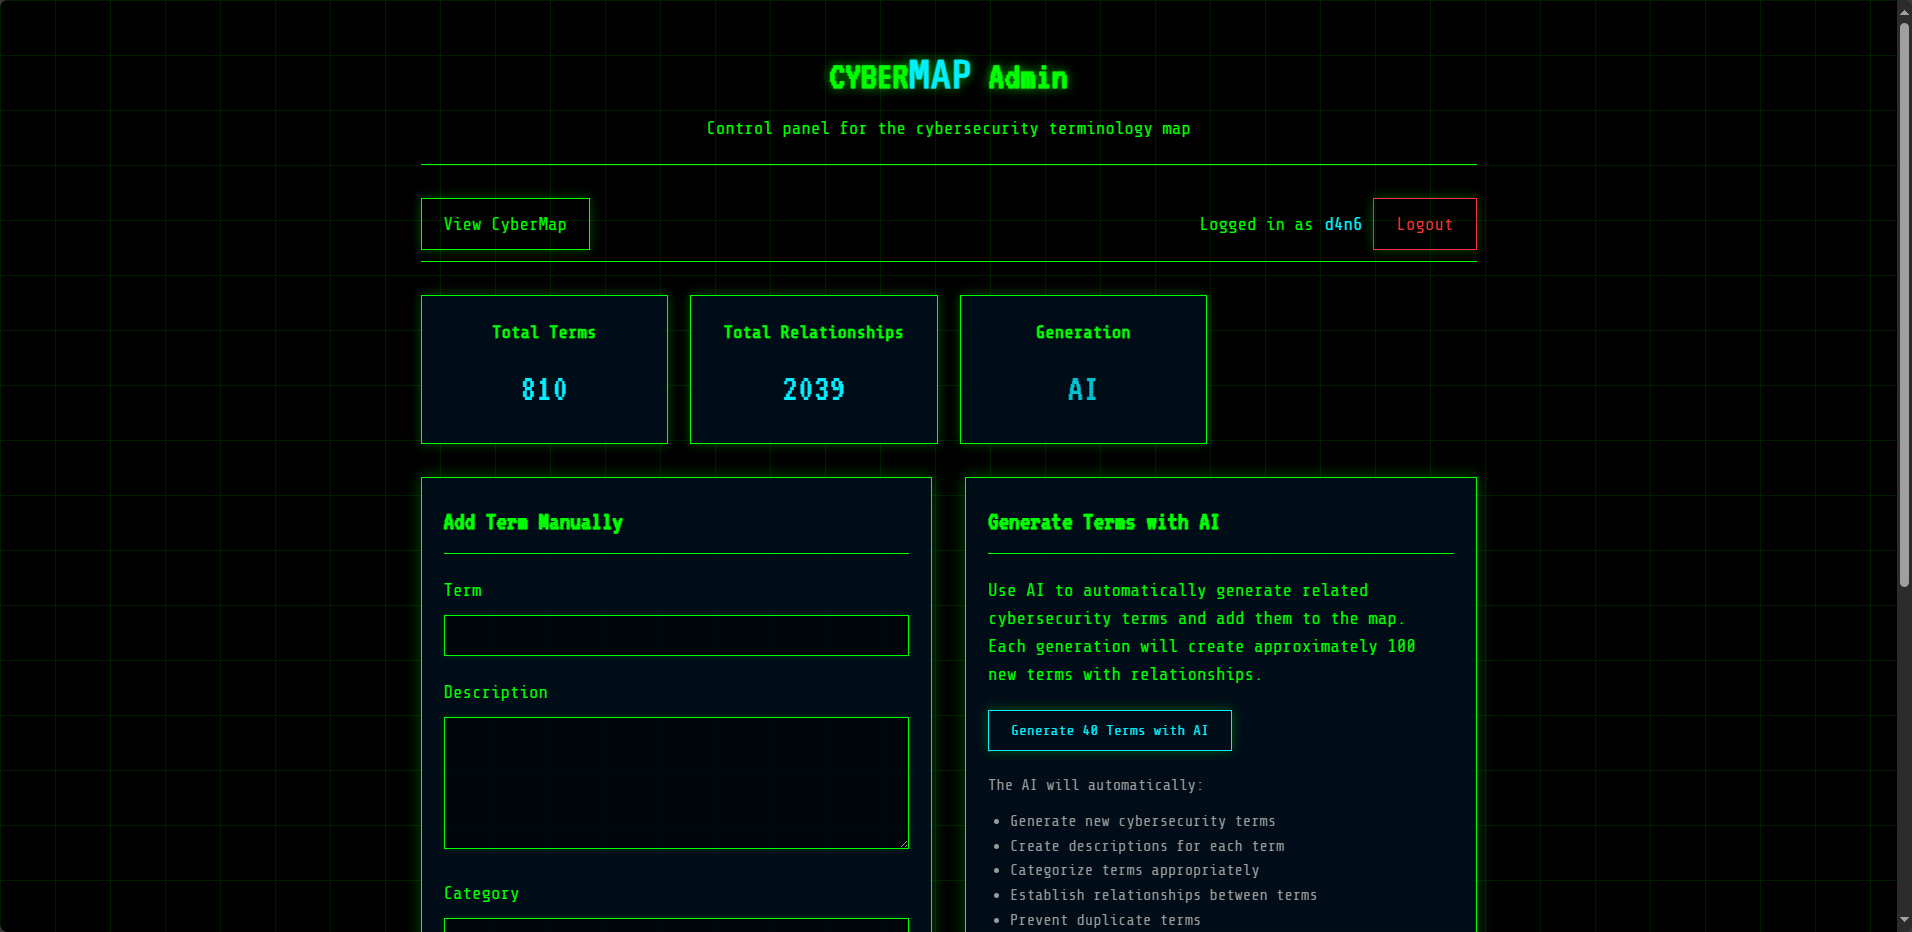
Task: Click 'Prevent duplicate terms' list item
Action: point(1105,920)
